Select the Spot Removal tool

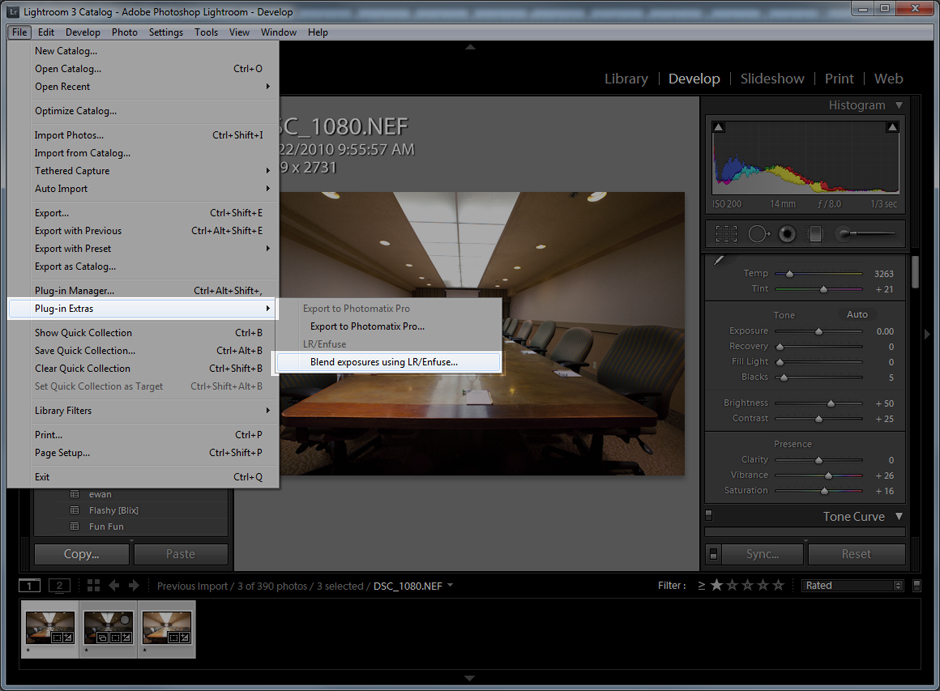[758, 234]
